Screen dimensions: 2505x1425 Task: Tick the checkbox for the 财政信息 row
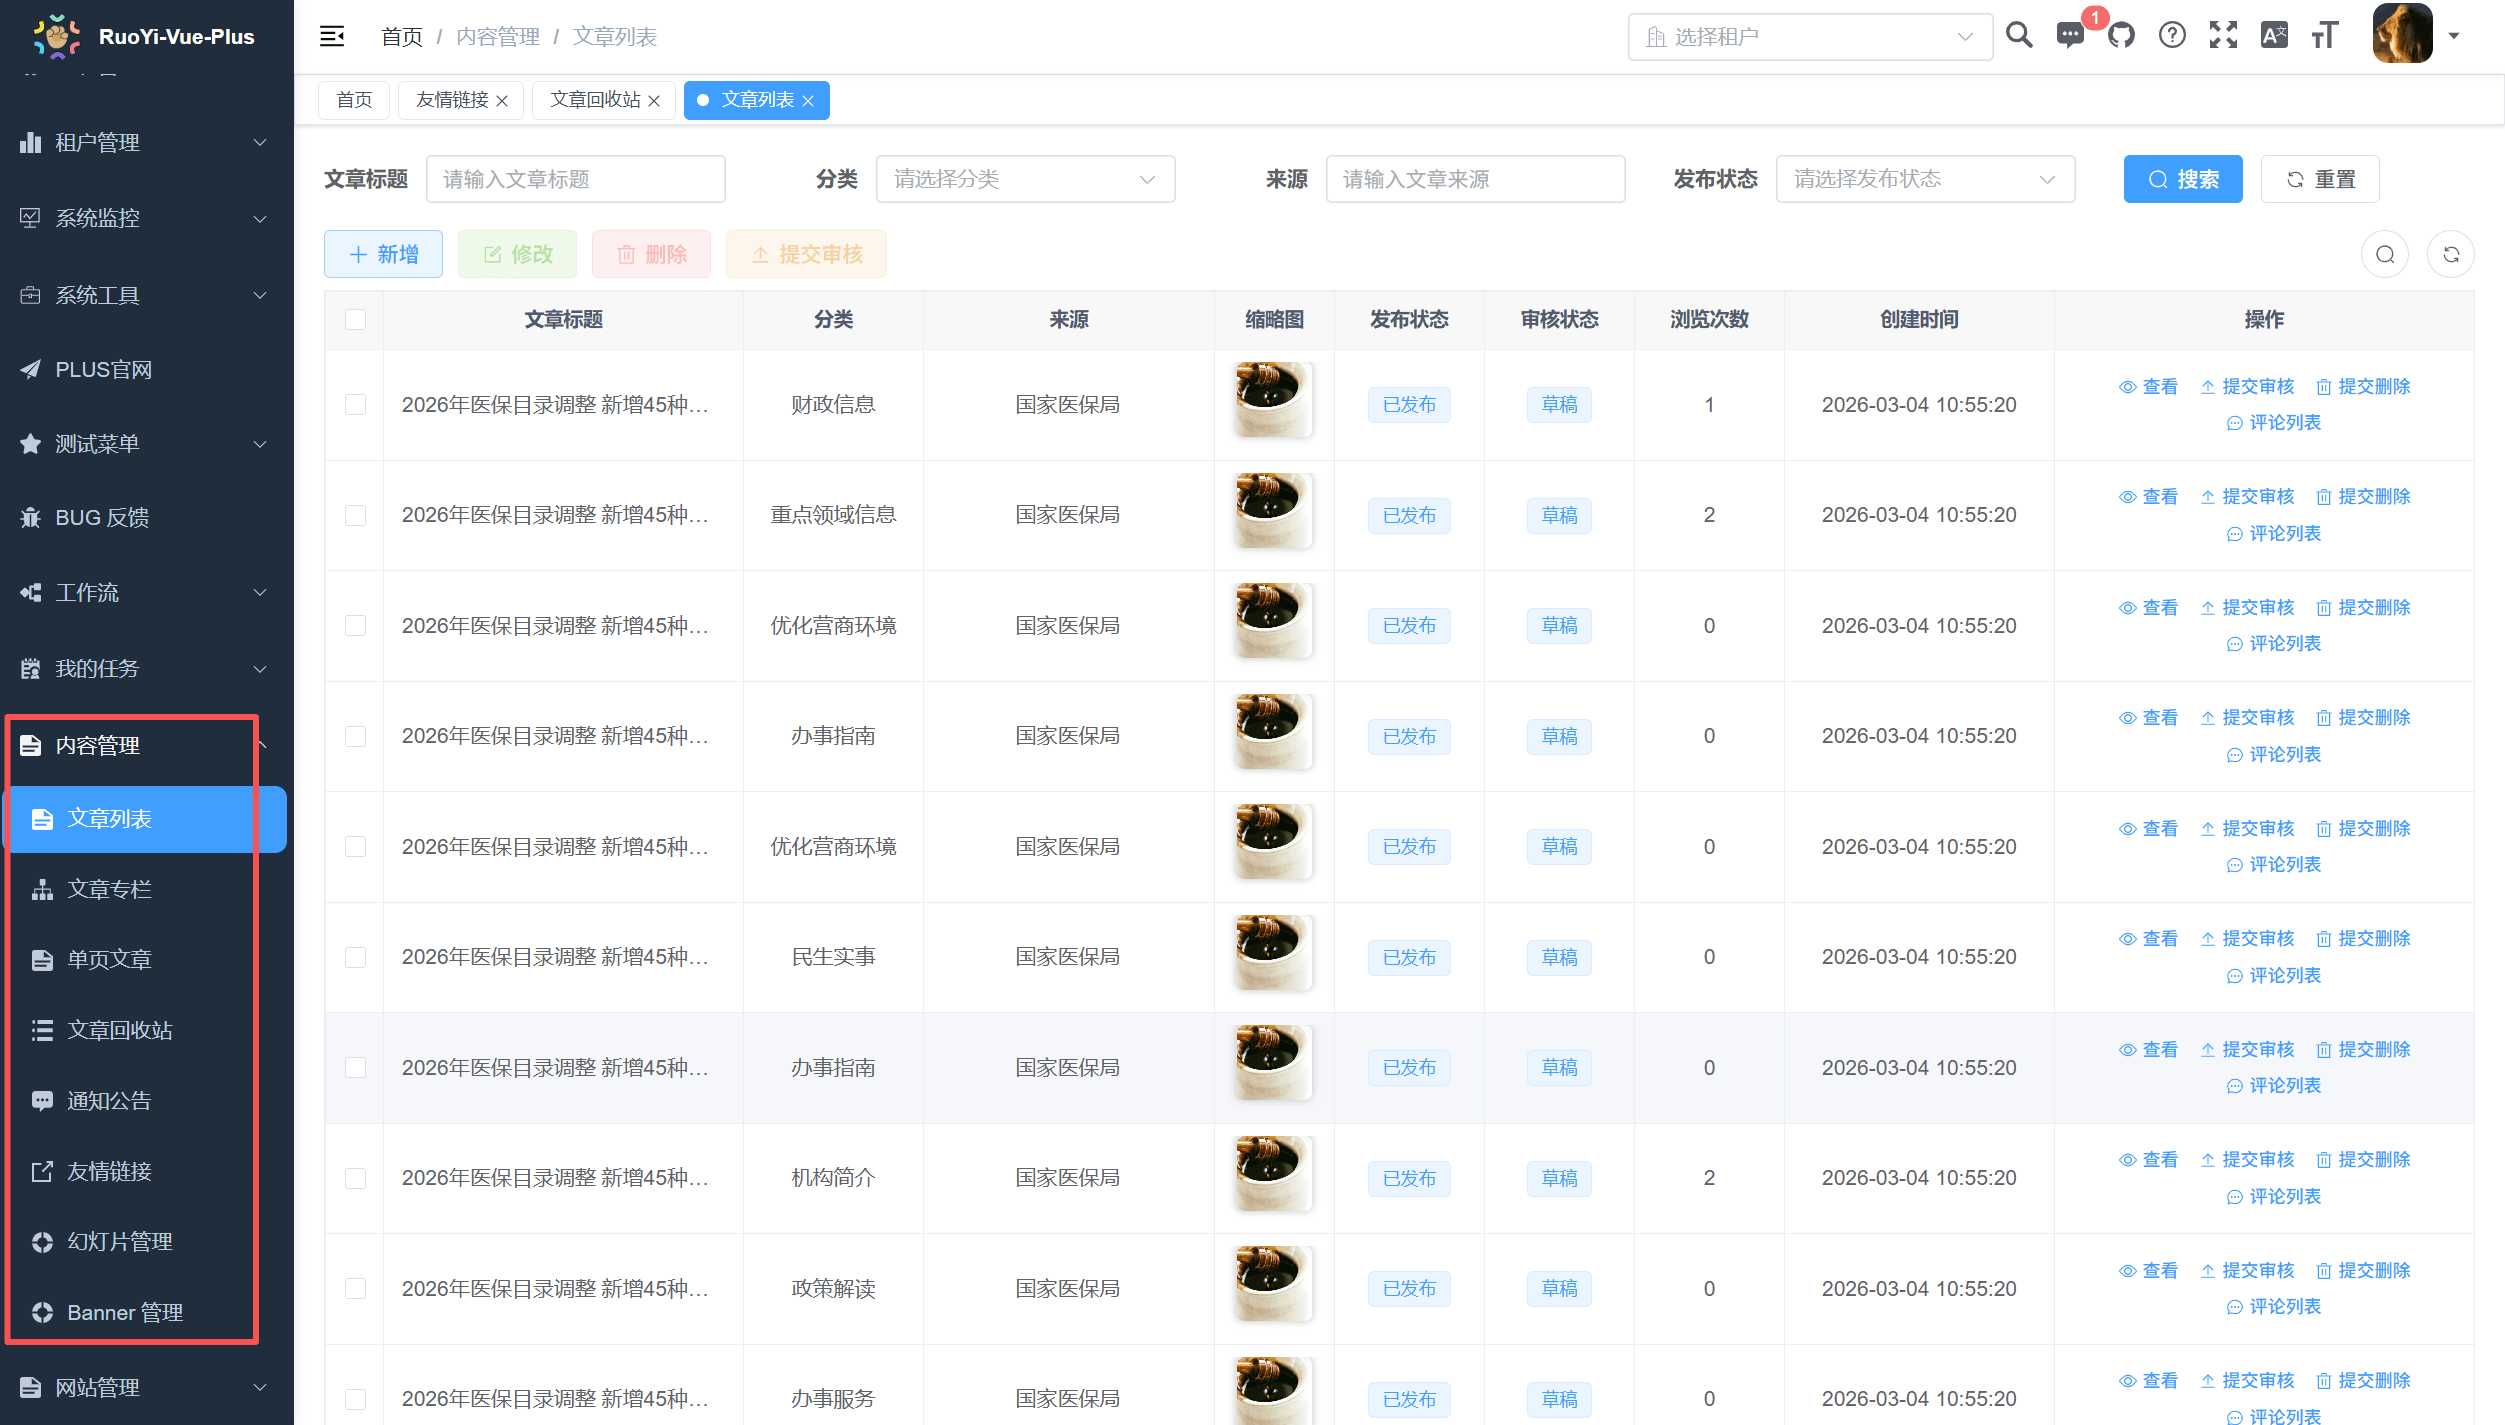(355, 405)
